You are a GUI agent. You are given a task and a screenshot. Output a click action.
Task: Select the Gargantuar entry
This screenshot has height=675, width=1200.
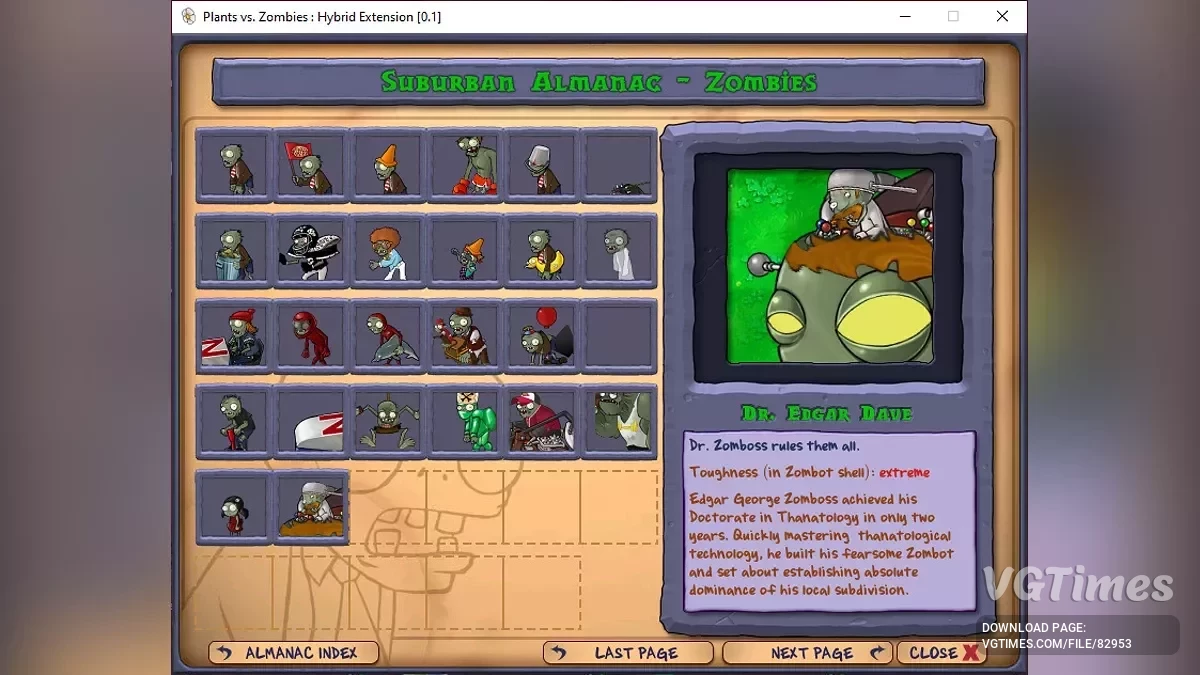point(619,422)
